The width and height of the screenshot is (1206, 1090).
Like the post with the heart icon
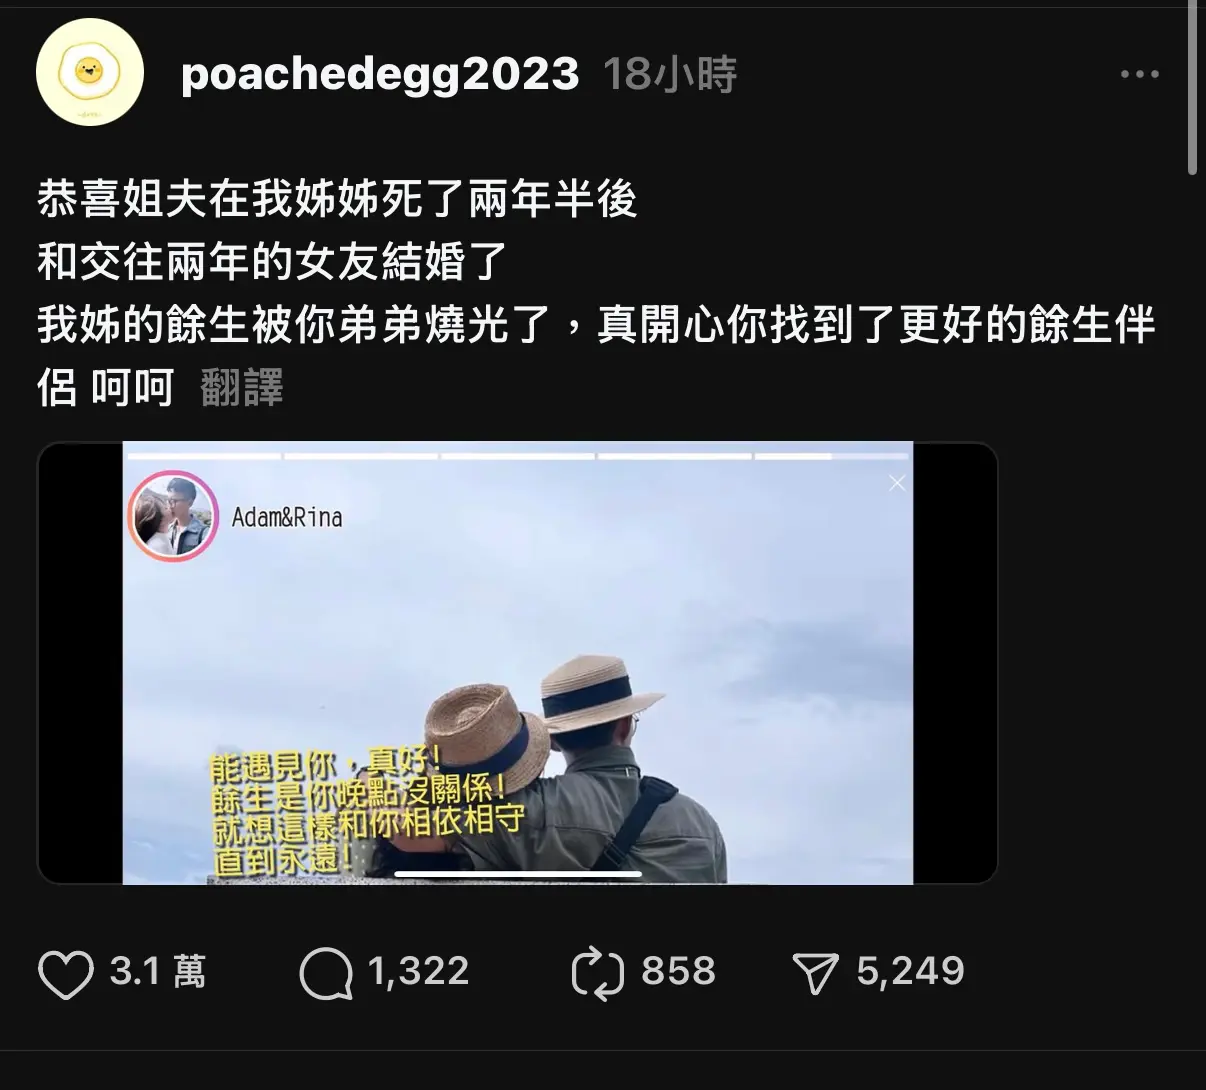65,973
